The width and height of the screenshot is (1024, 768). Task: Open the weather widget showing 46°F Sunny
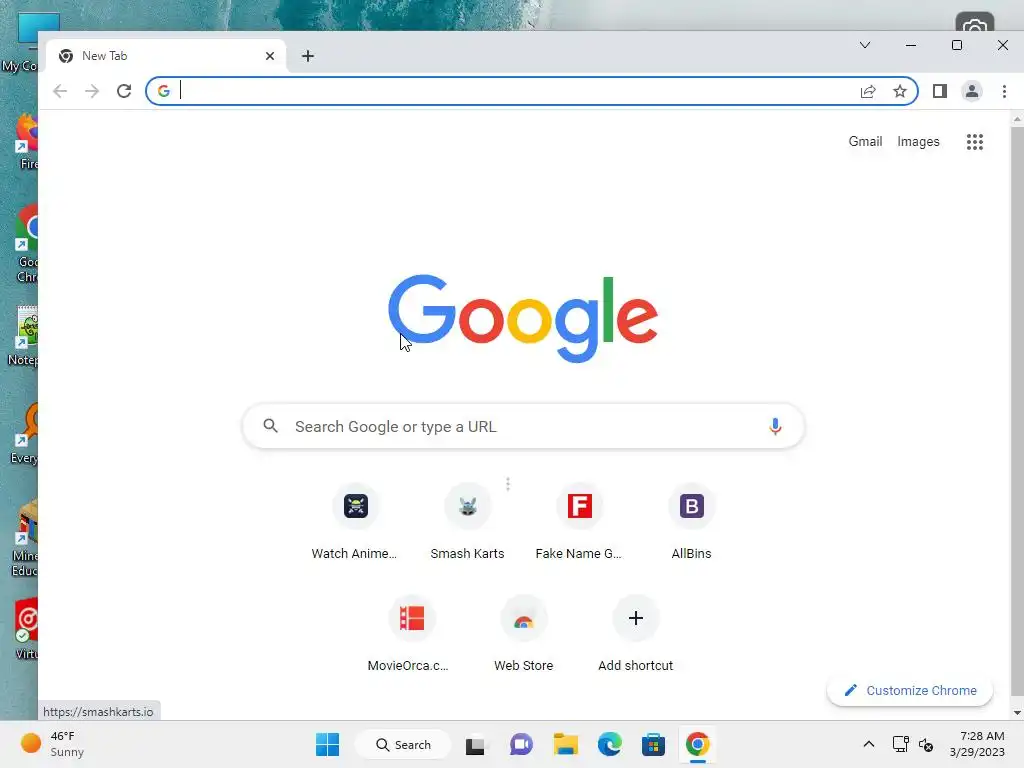click(x=53, y=744)
